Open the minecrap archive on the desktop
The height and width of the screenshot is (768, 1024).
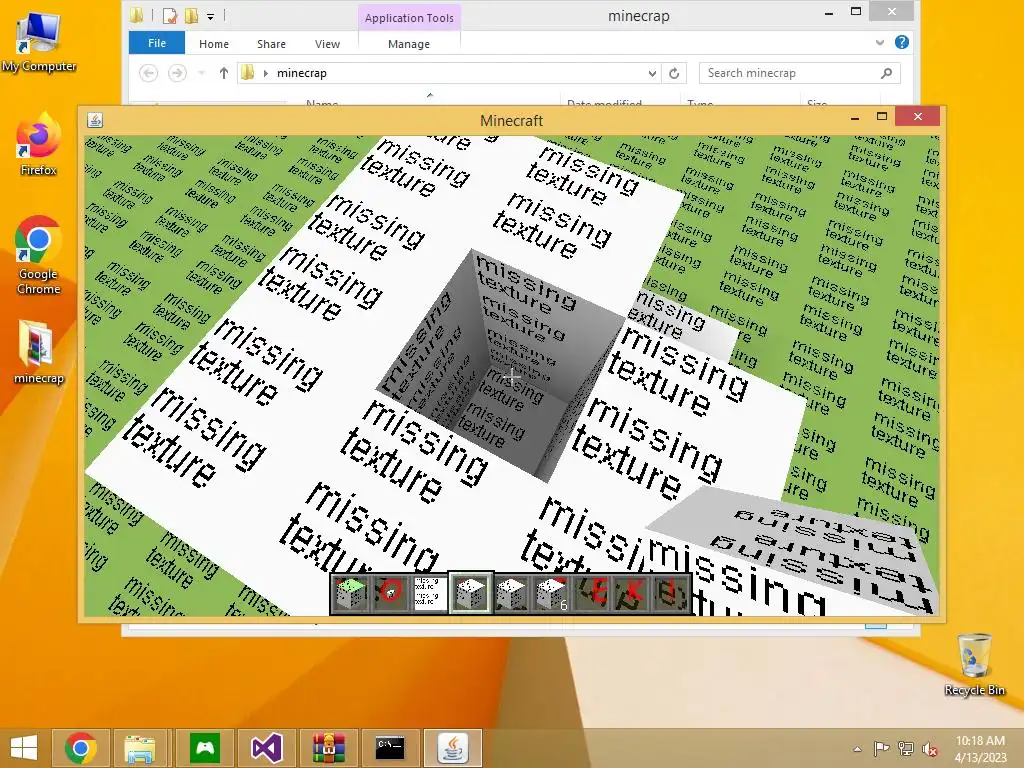click(x=39, y=352)
